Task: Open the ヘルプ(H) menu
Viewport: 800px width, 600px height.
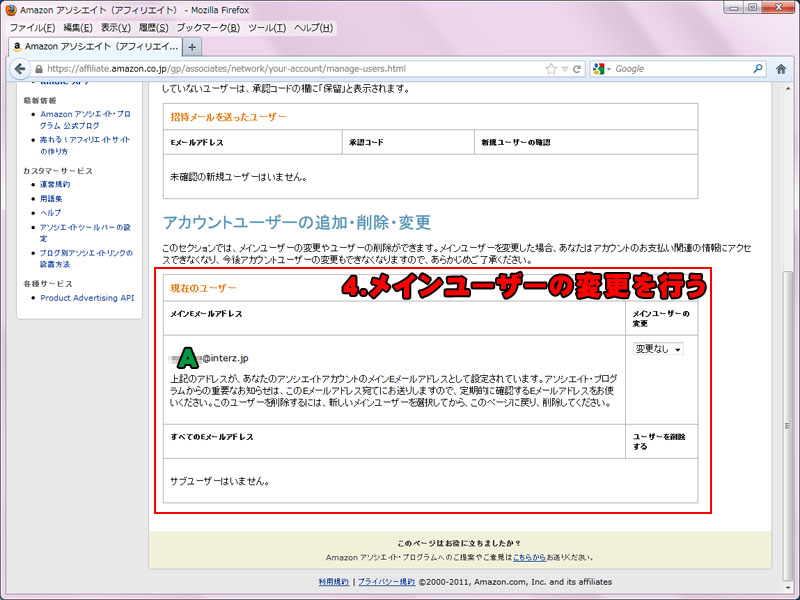Action: click(314, 28)
